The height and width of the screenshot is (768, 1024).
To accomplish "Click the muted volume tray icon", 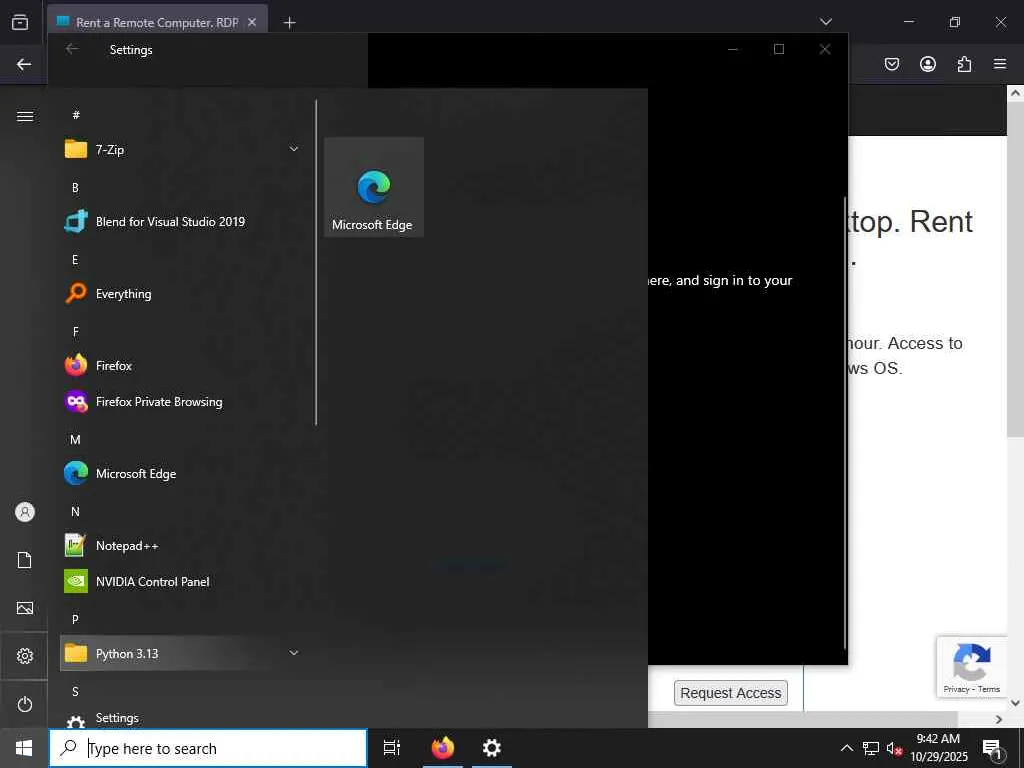I will [x=895, y=748].
